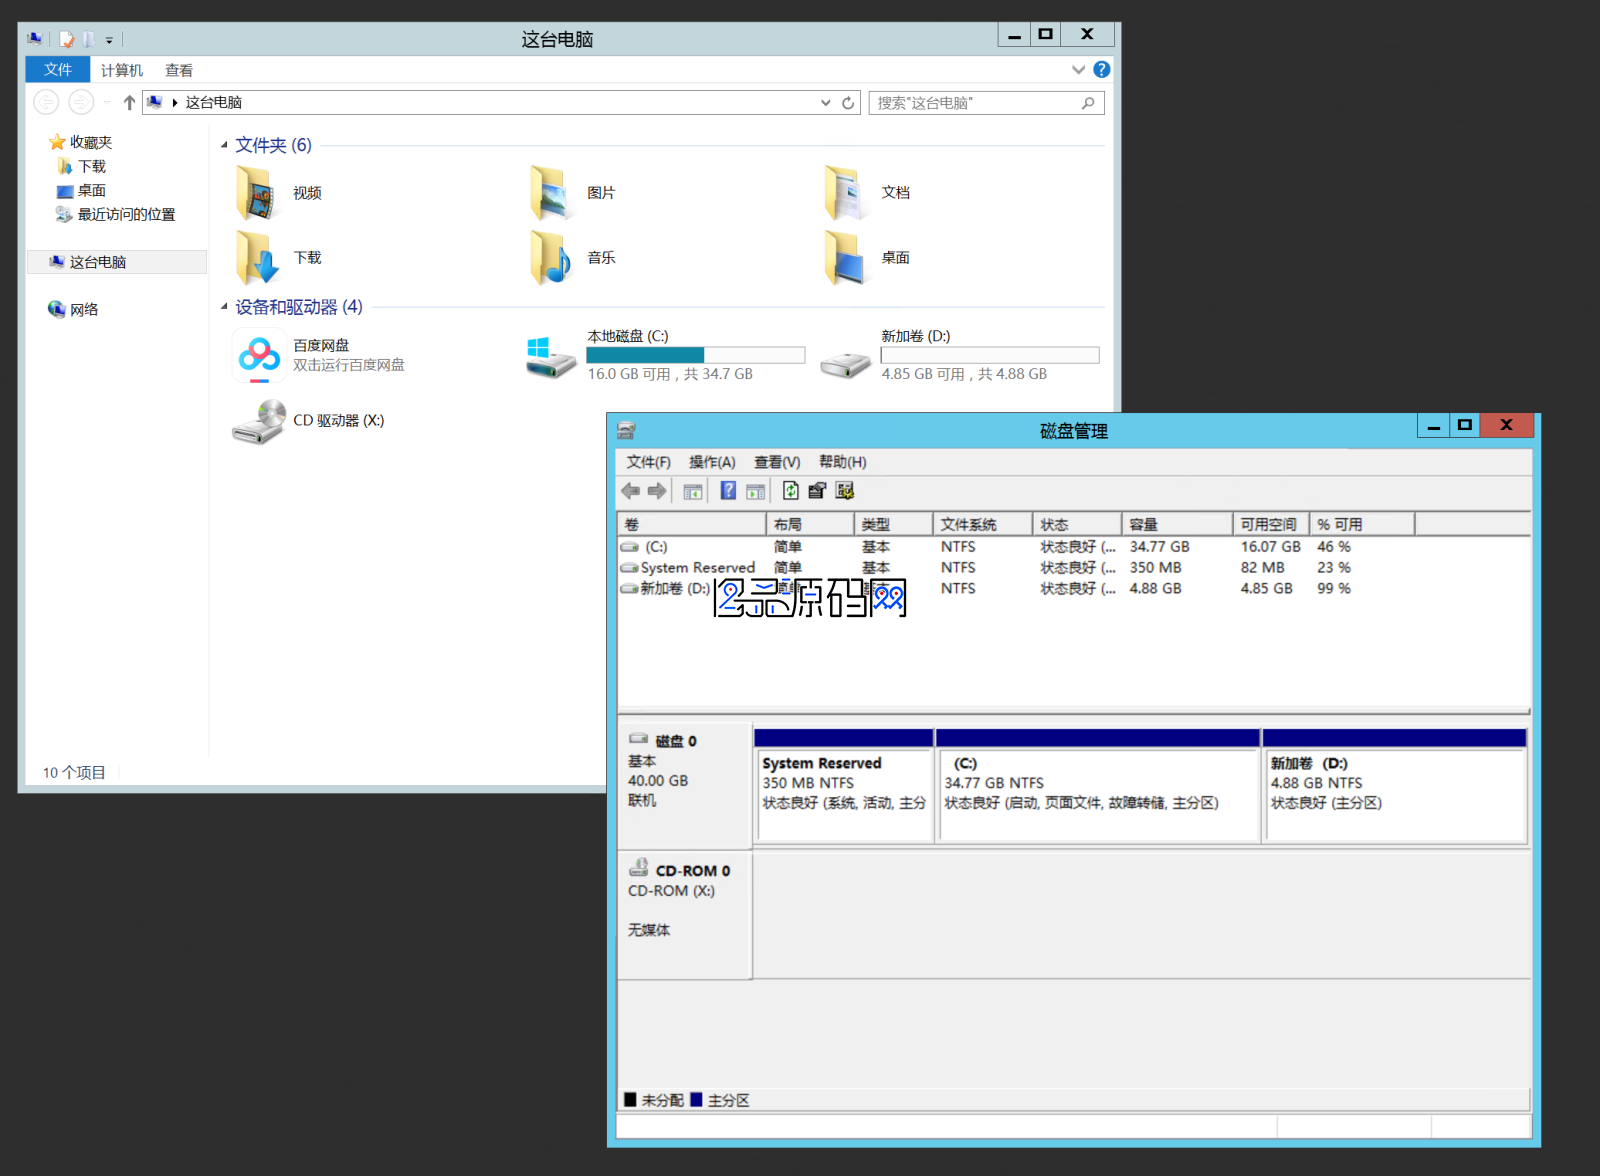Click the up-arrow navigation icon in Explorer
The image size is (1600, 1176).
[x=129, y=102]
